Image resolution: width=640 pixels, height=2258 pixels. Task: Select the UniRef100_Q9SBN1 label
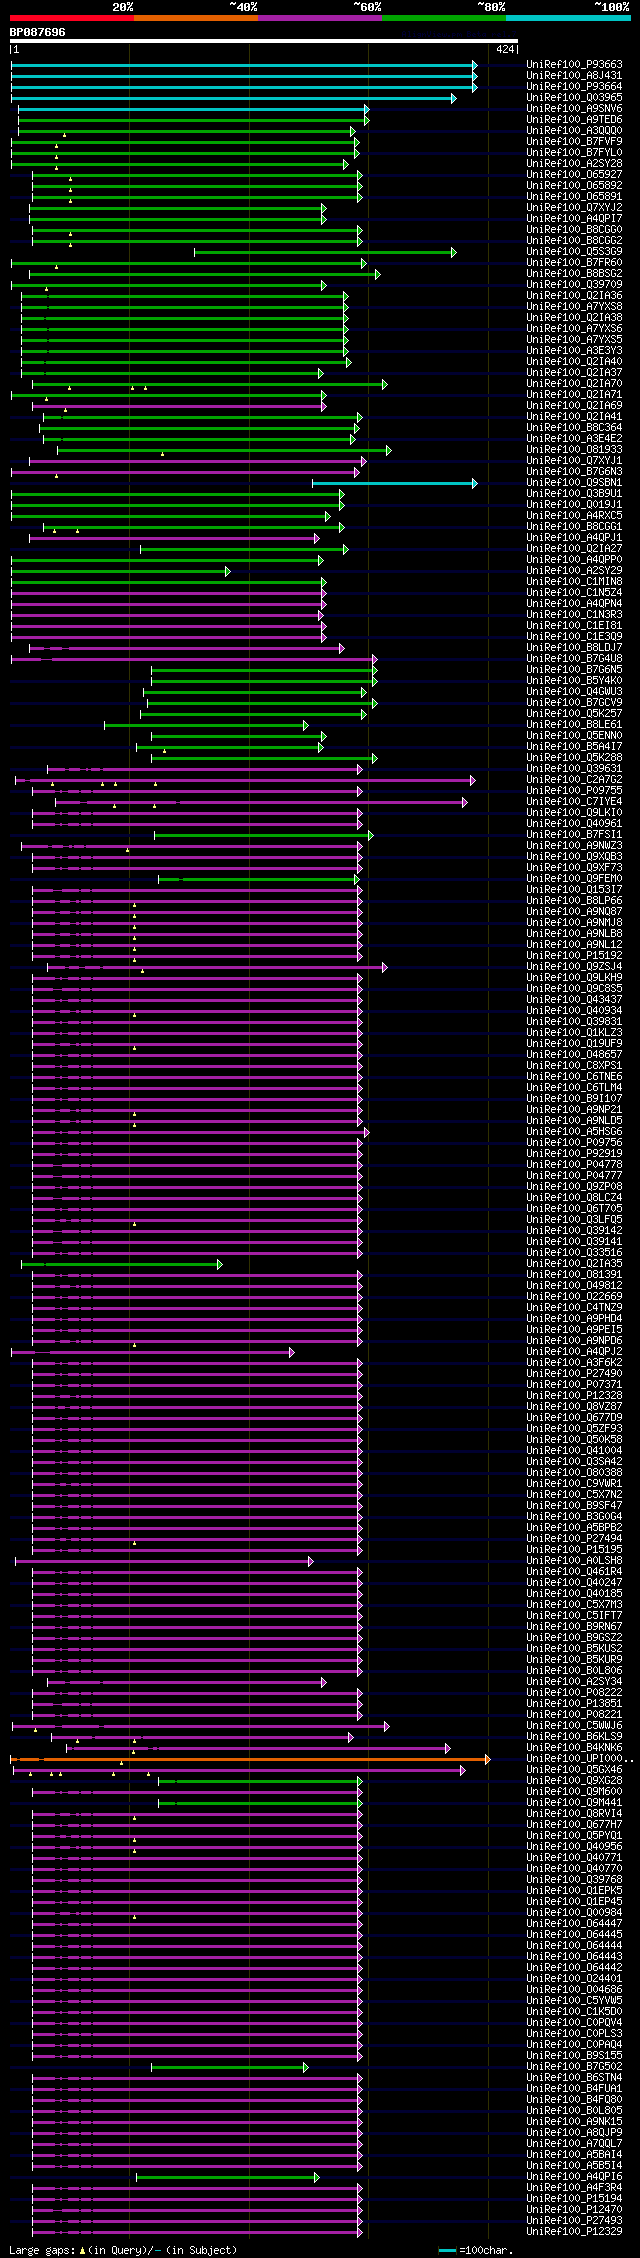coord(574,483)
